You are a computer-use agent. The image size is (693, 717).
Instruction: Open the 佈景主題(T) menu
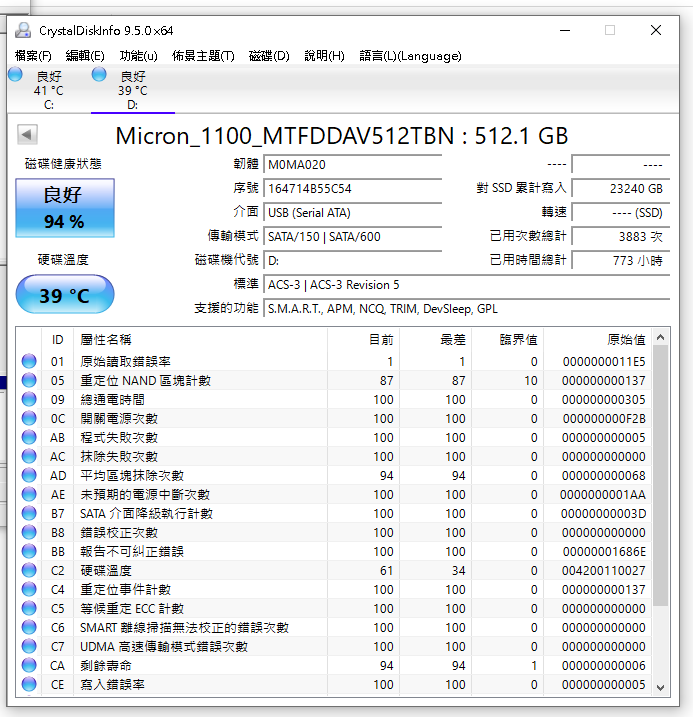203,56
